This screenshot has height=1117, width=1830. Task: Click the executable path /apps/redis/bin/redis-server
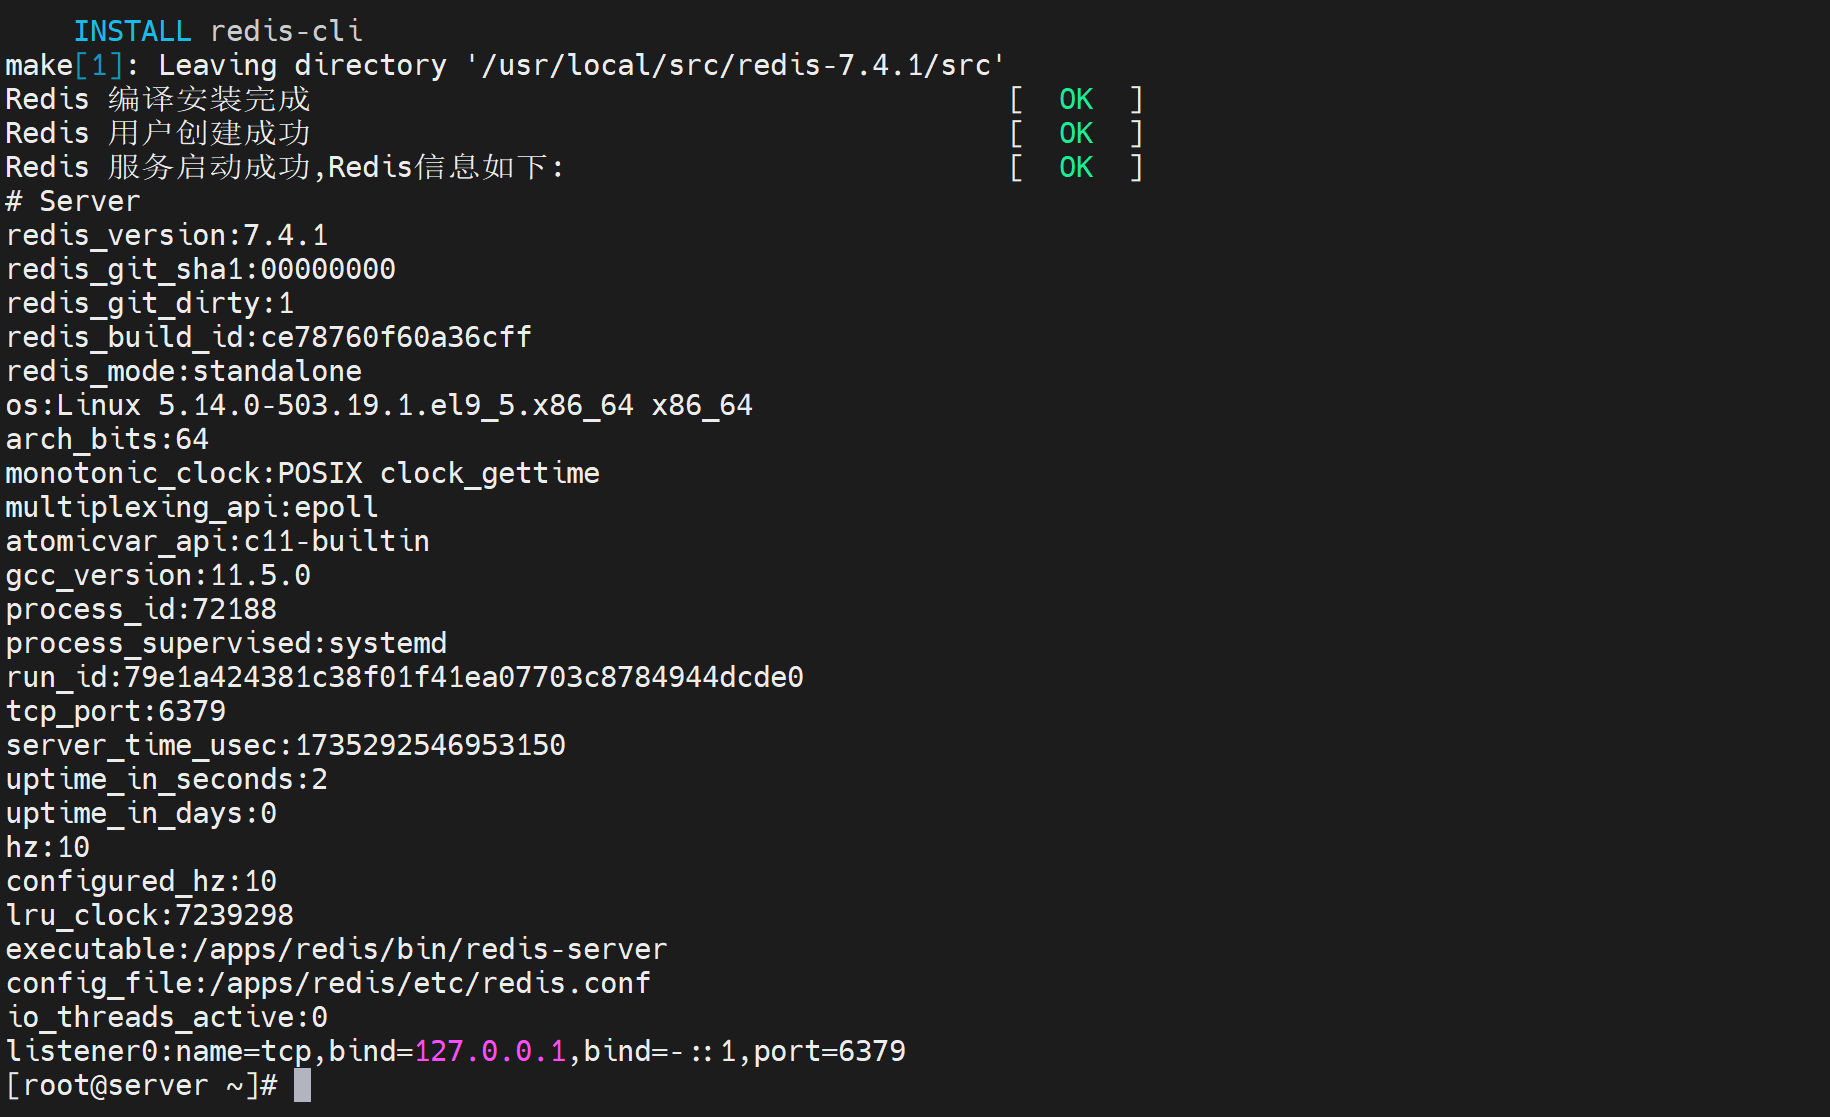437,950
